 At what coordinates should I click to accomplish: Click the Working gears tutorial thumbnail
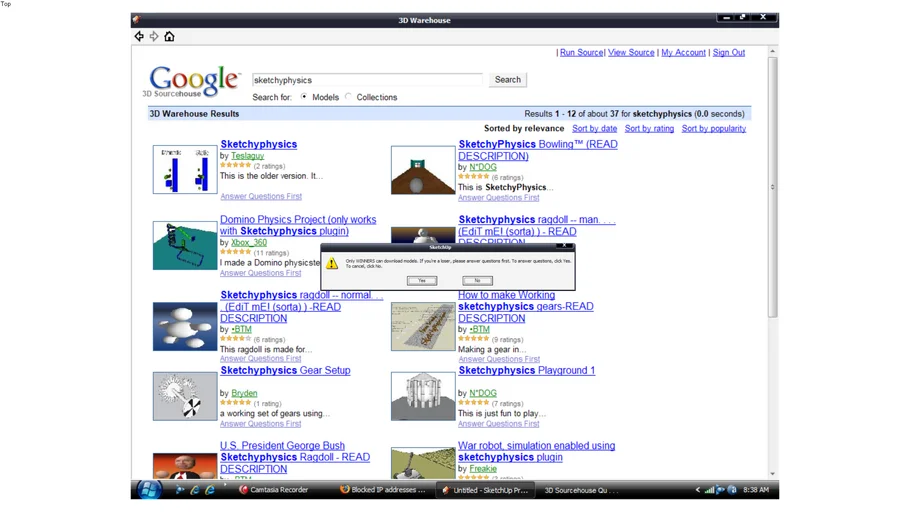[x=423, y=326]
